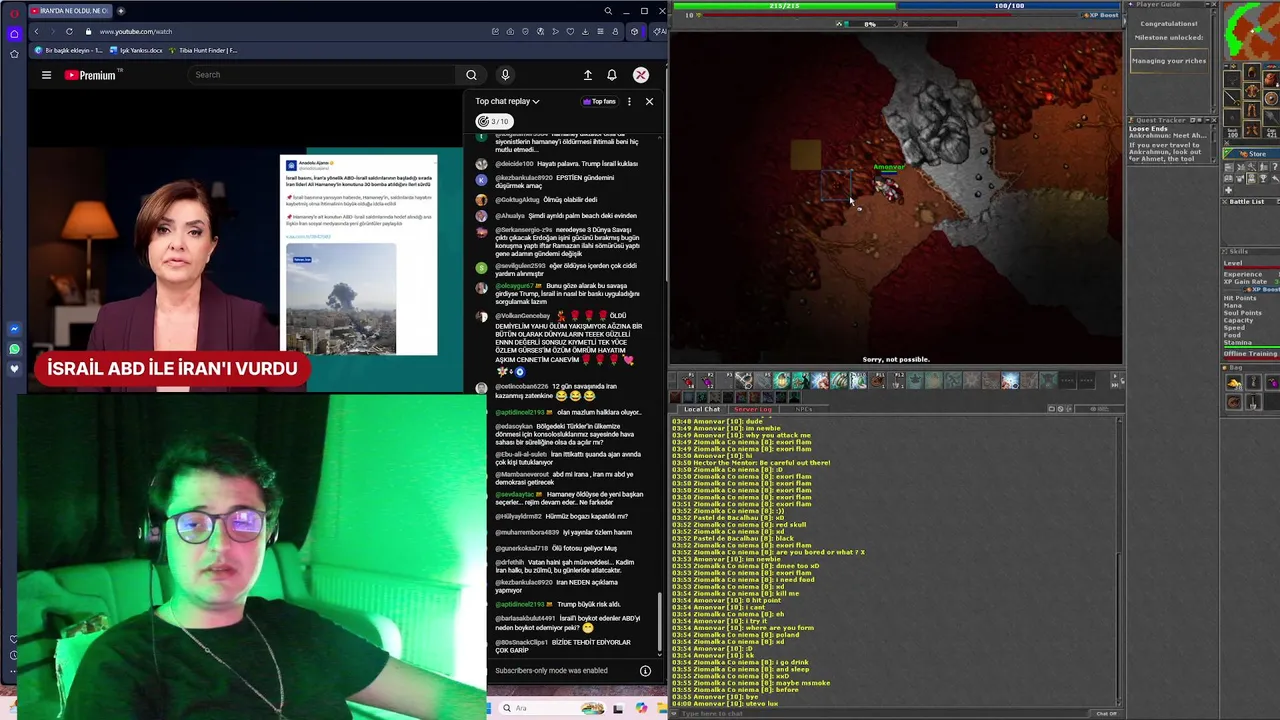
Task: Open commenter @GoktugAktug in chat
Action: (x=517, y=200)
